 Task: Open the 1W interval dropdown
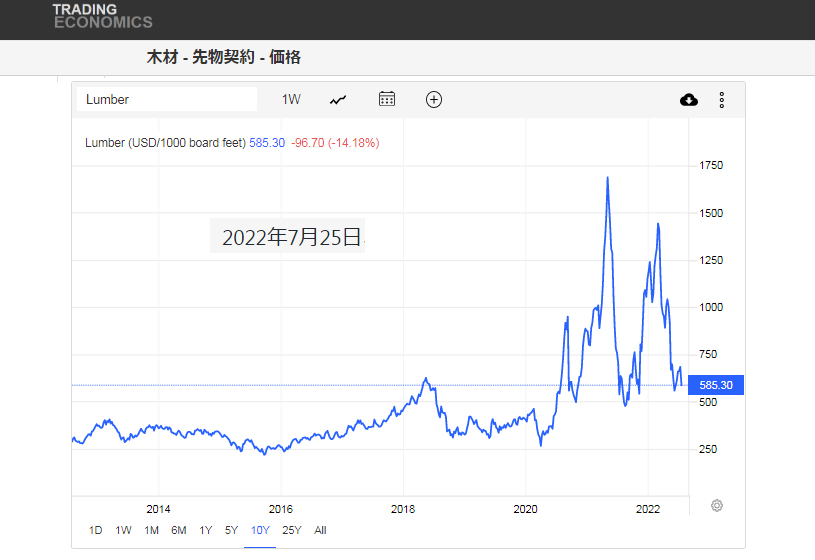click(x=291, y=99)
